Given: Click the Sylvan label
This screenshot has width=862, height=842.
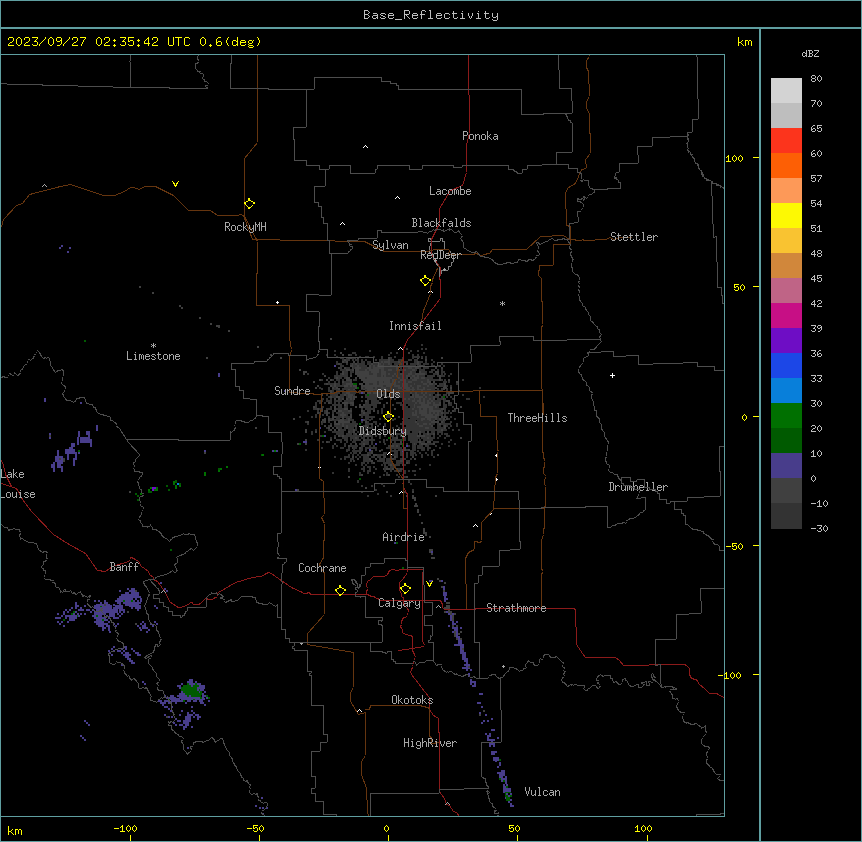Looking at the screenshot, I should coord(390,245).
